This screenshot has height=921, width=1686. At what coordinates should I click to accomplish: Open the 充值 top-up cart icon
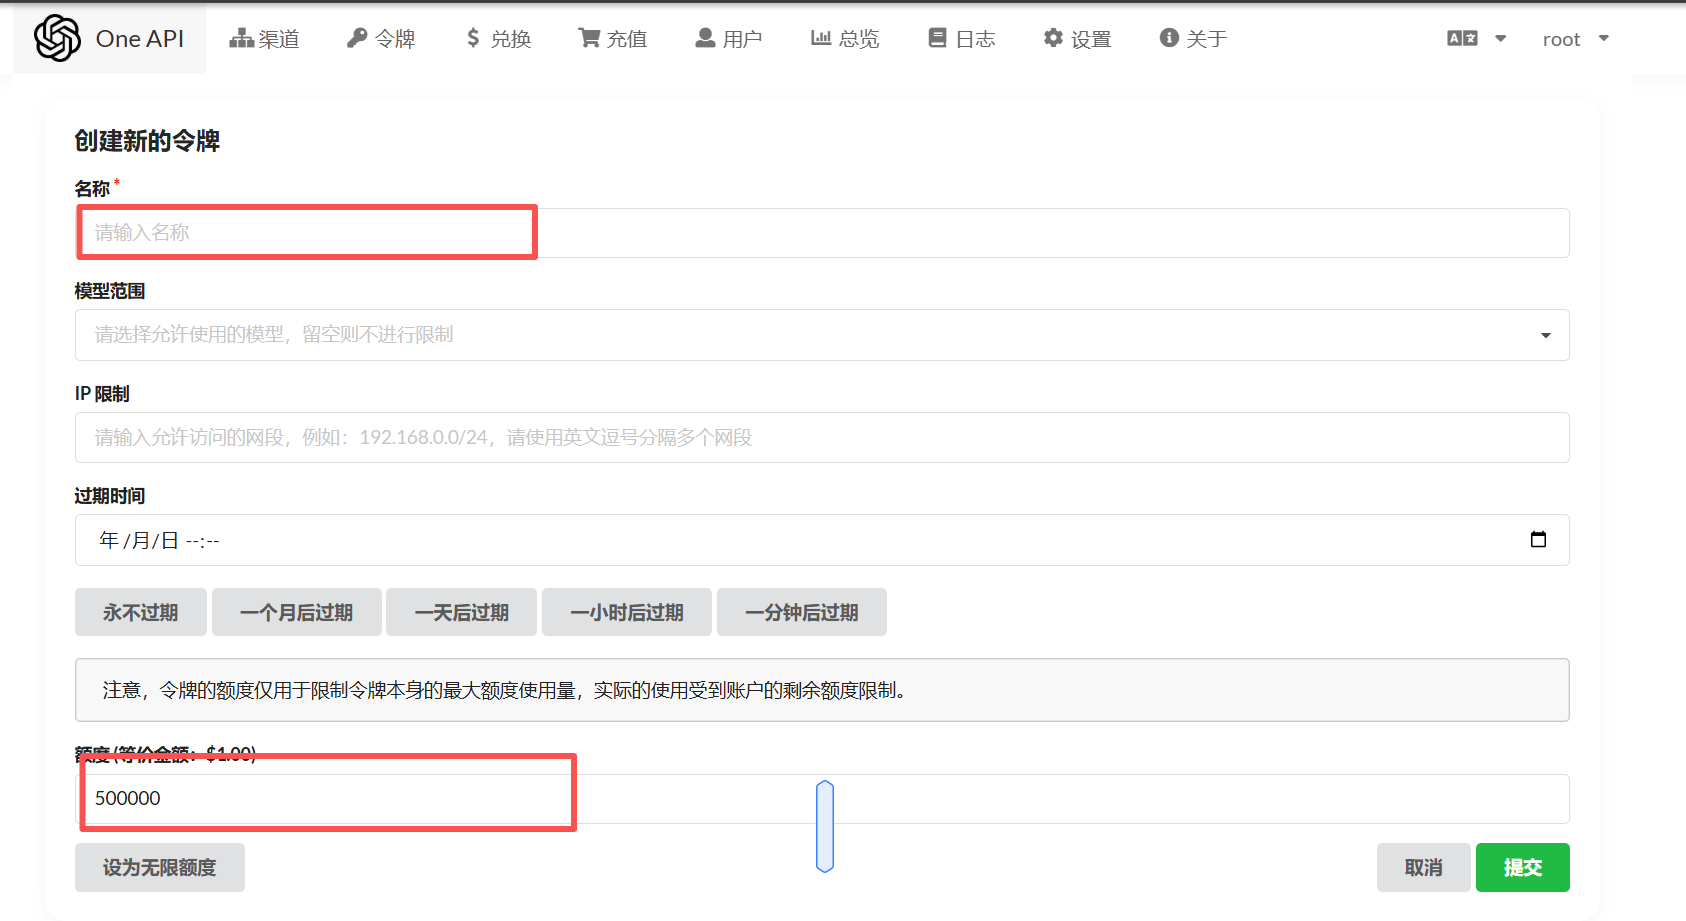pos(612,38)
